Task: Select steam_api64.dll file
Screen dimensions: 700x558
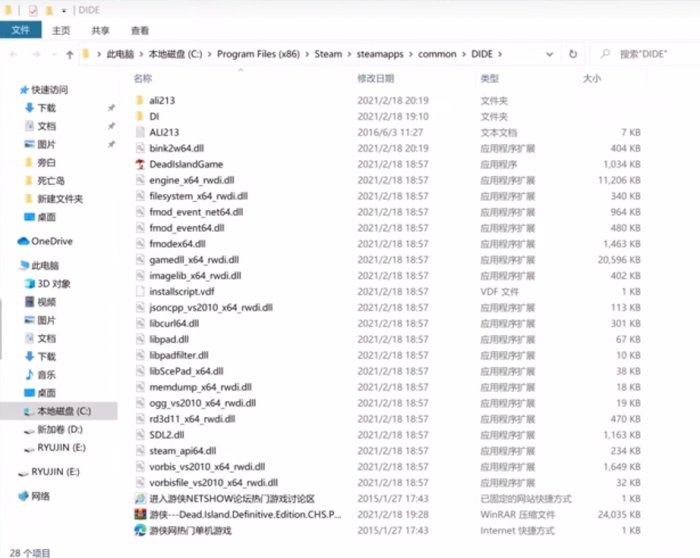Action: click(x=183, y=451)
